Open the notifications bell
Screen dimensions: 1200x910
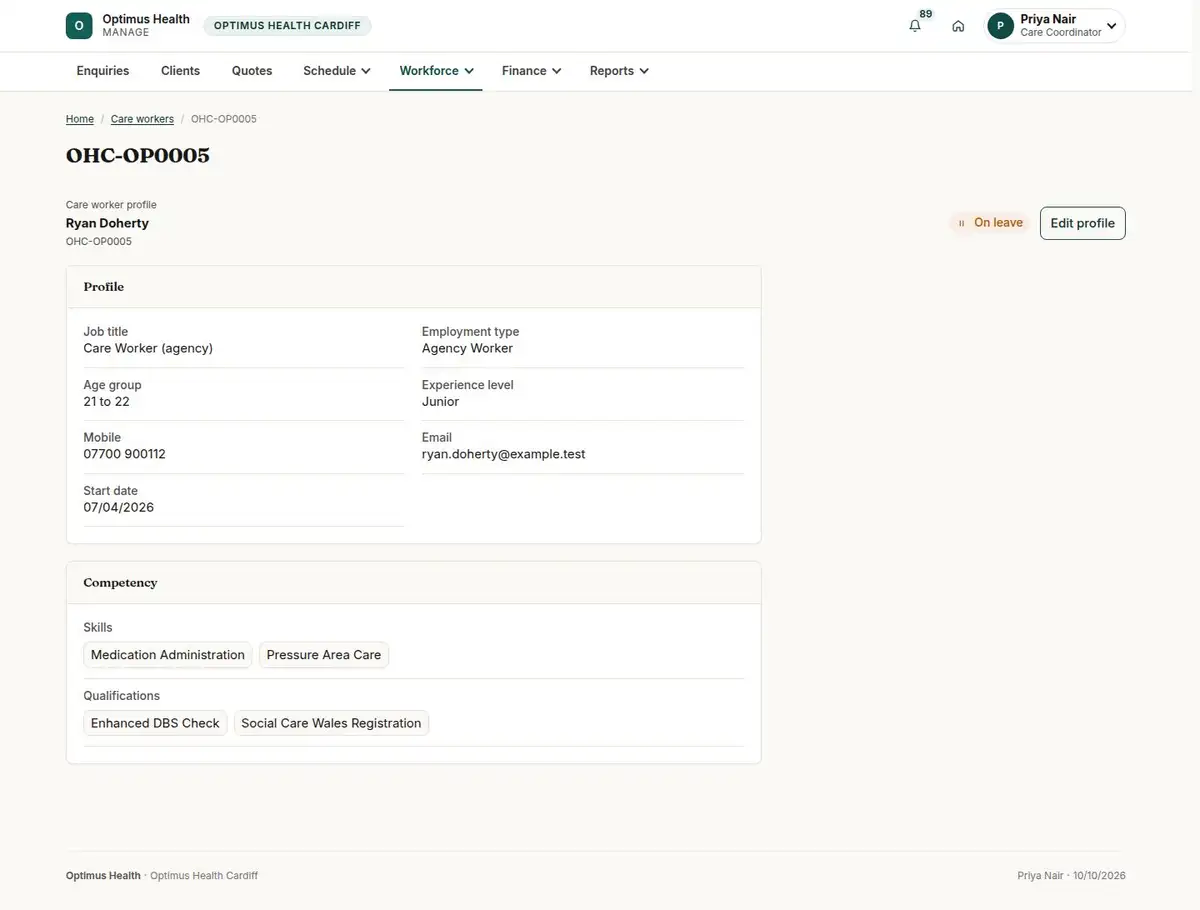tap(915, 26)
